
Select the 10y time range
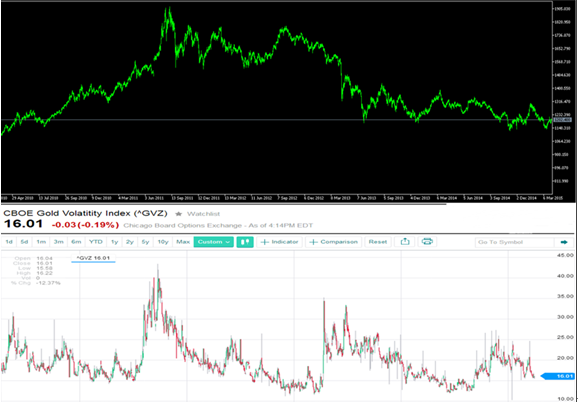coord(163,242)
